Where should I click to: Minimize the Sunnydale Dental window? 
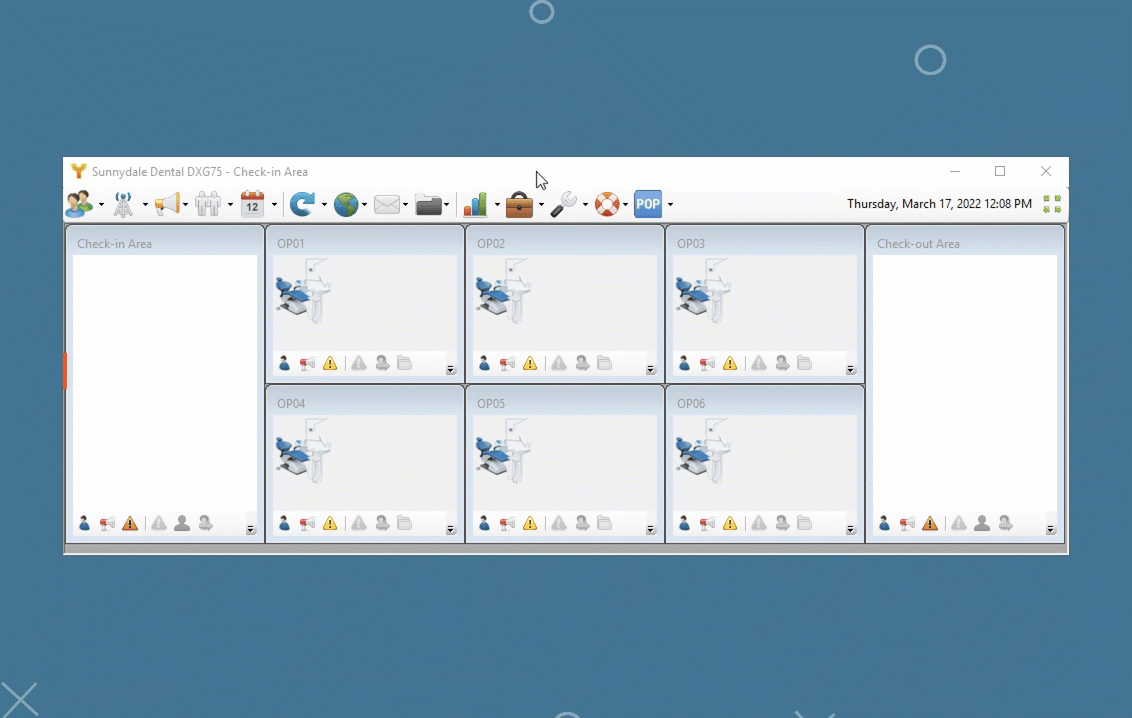955,171
